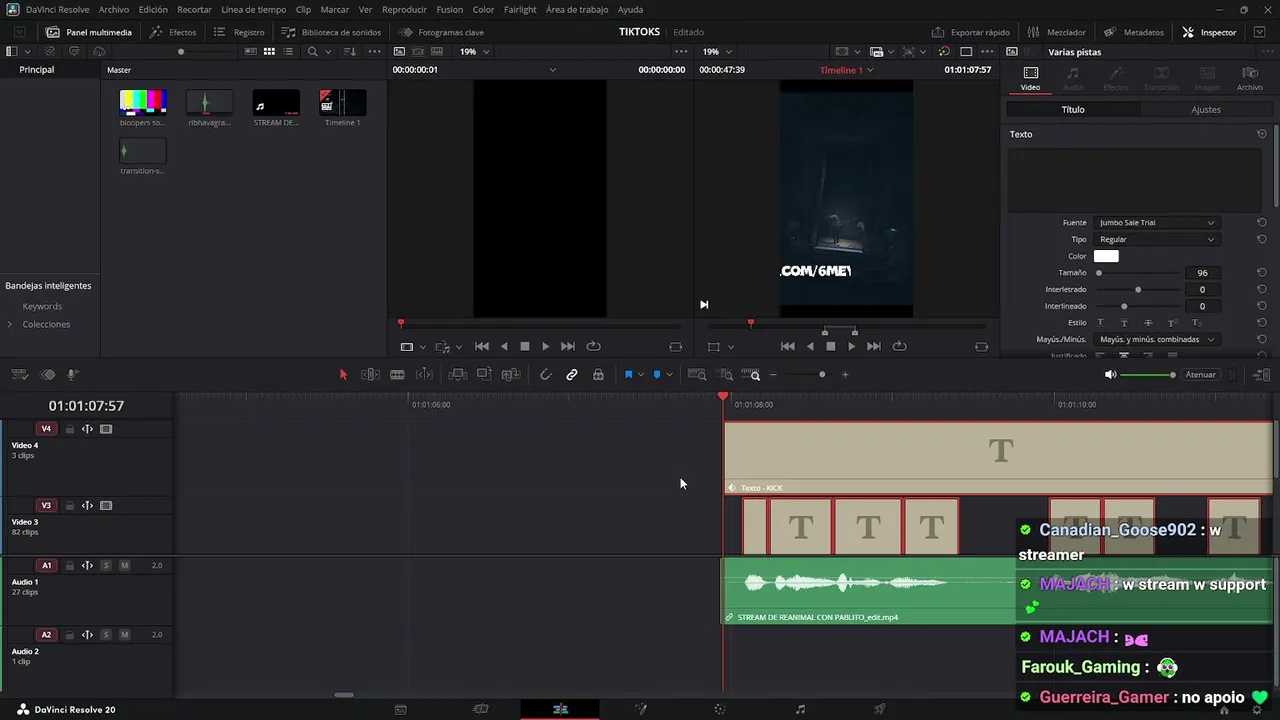
Task: Open the Mayús./Minús. case dropdown
Action: point(1156,340)
